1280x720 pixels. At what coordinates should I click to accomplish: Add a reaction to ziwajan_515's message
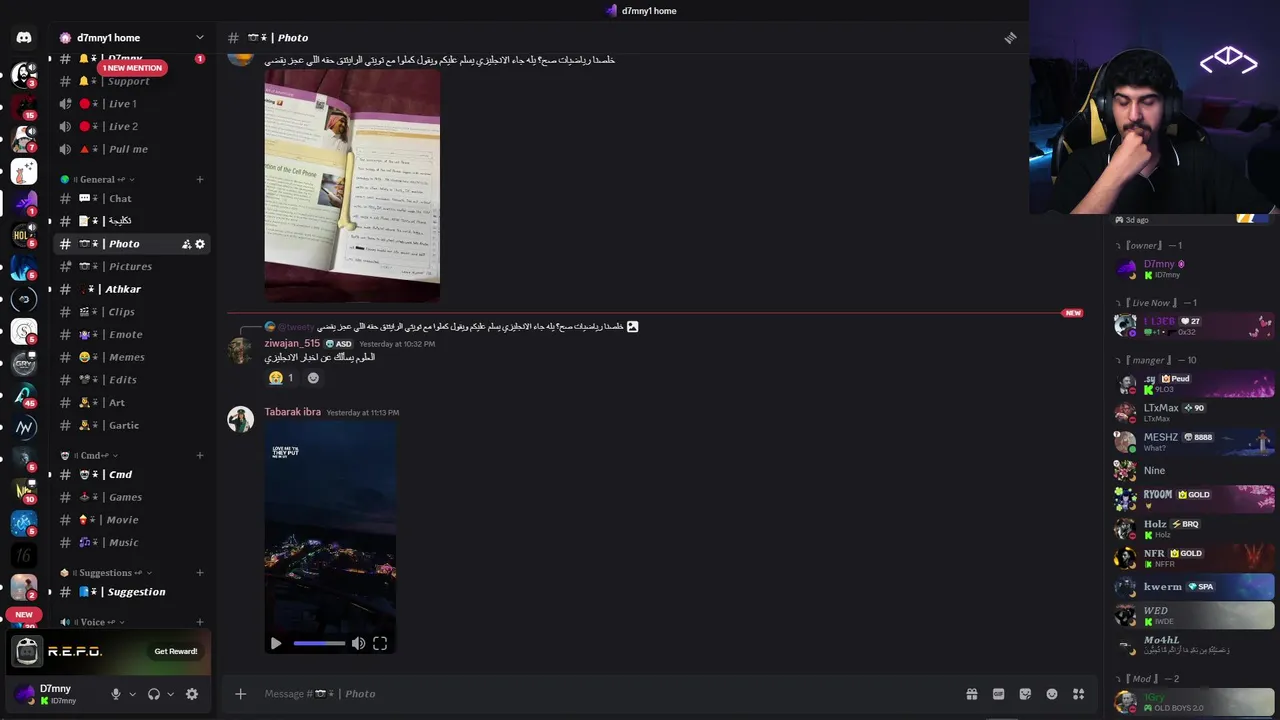click(313, 378)
